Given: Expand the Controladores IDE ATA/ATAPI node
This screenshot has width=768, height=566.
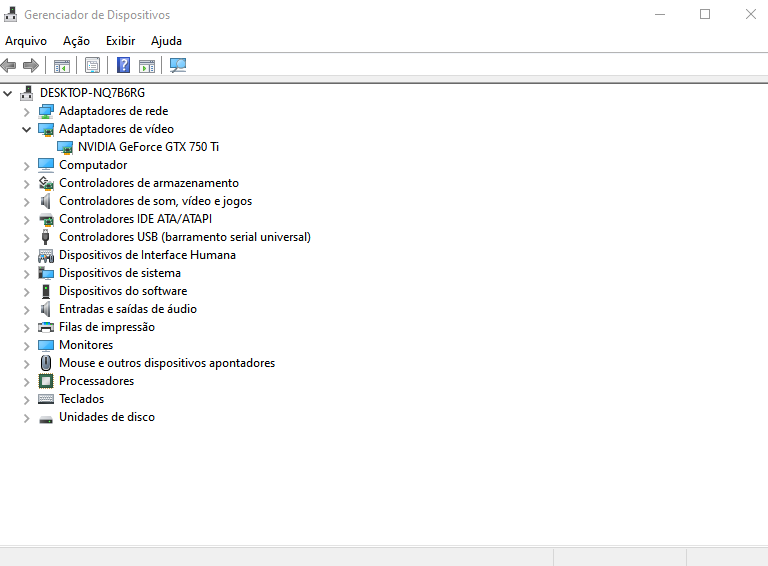Looking at the screenshot, I should [26, 220].
